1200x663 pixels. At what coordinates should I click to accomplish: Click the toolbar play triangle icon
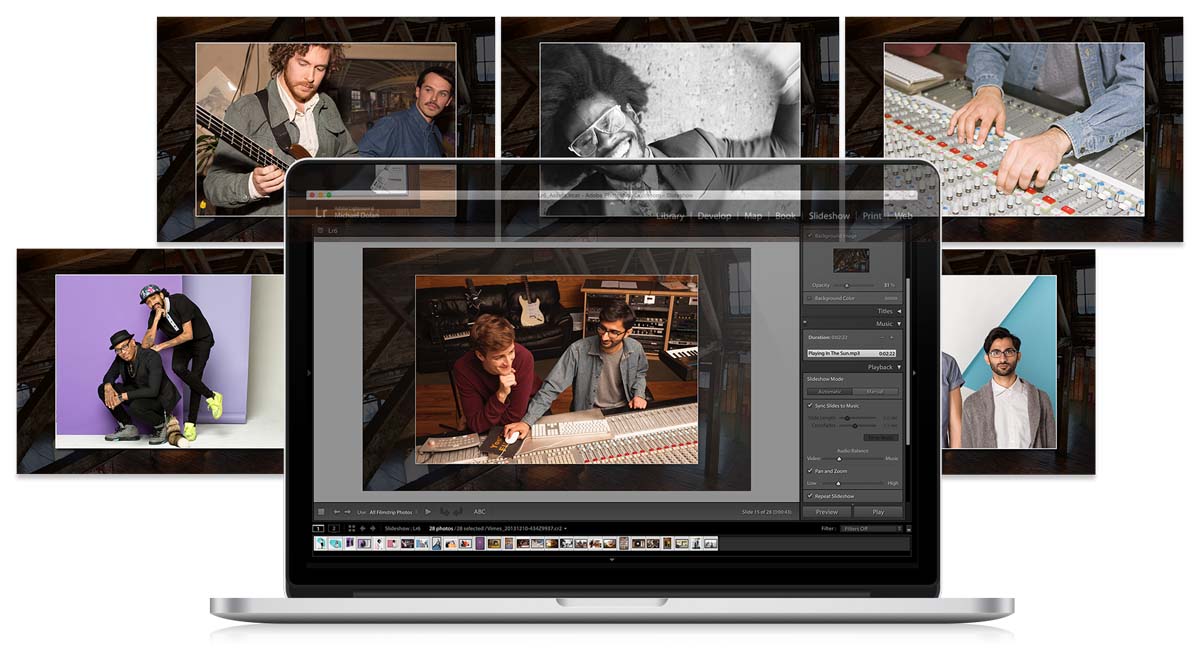(429, 512)
